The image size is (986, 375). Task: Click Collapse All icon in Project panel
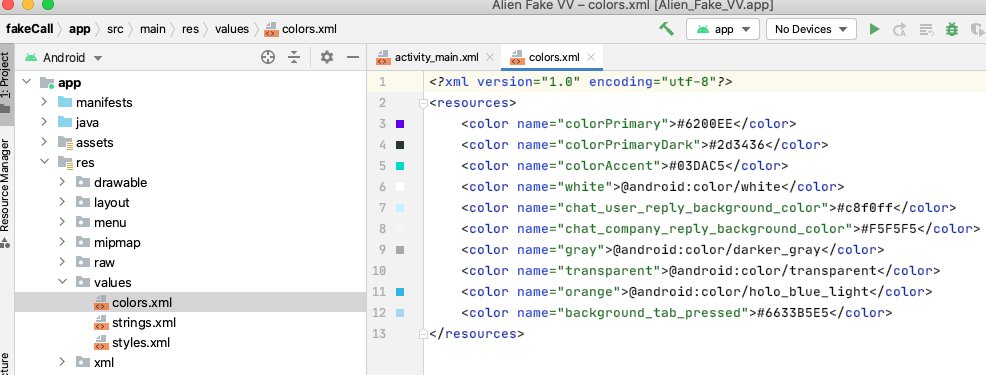coord(294,57)
